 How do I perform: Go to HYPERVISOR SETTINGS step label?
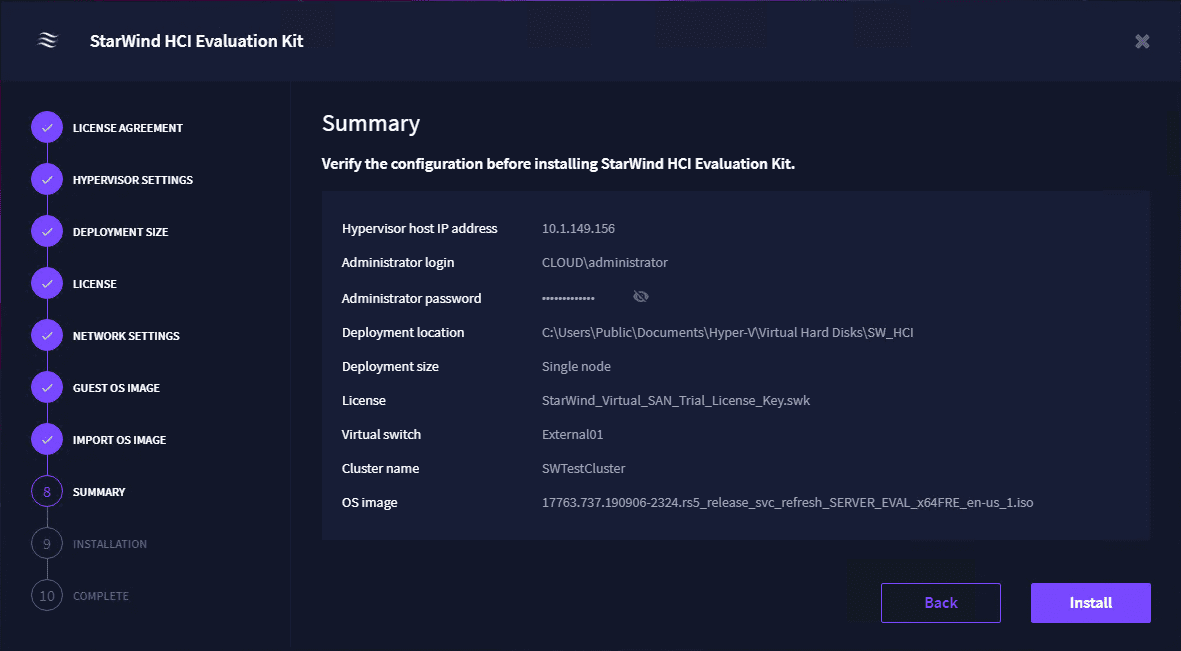(x=133, y=180)
